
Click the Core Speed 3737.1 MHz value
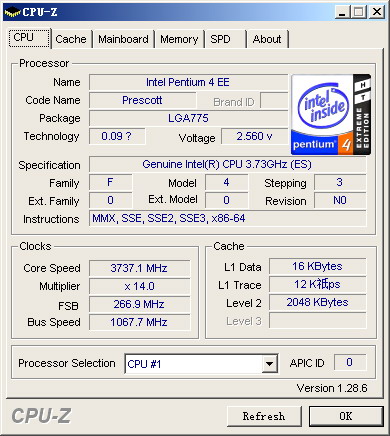click(x=139, y=268)
